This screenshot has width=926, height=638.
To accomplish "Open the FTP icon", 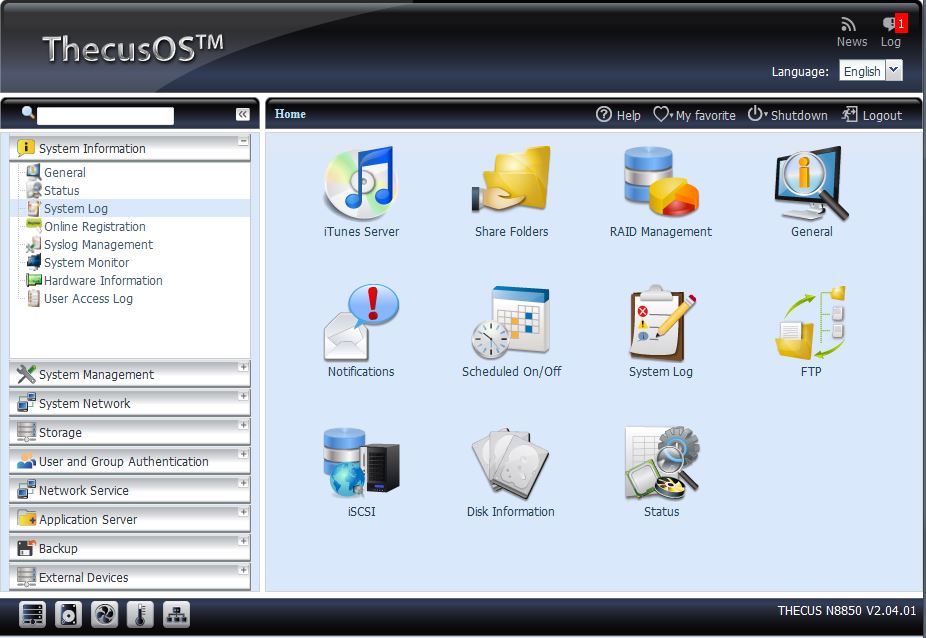I will (x=811, y=323).
